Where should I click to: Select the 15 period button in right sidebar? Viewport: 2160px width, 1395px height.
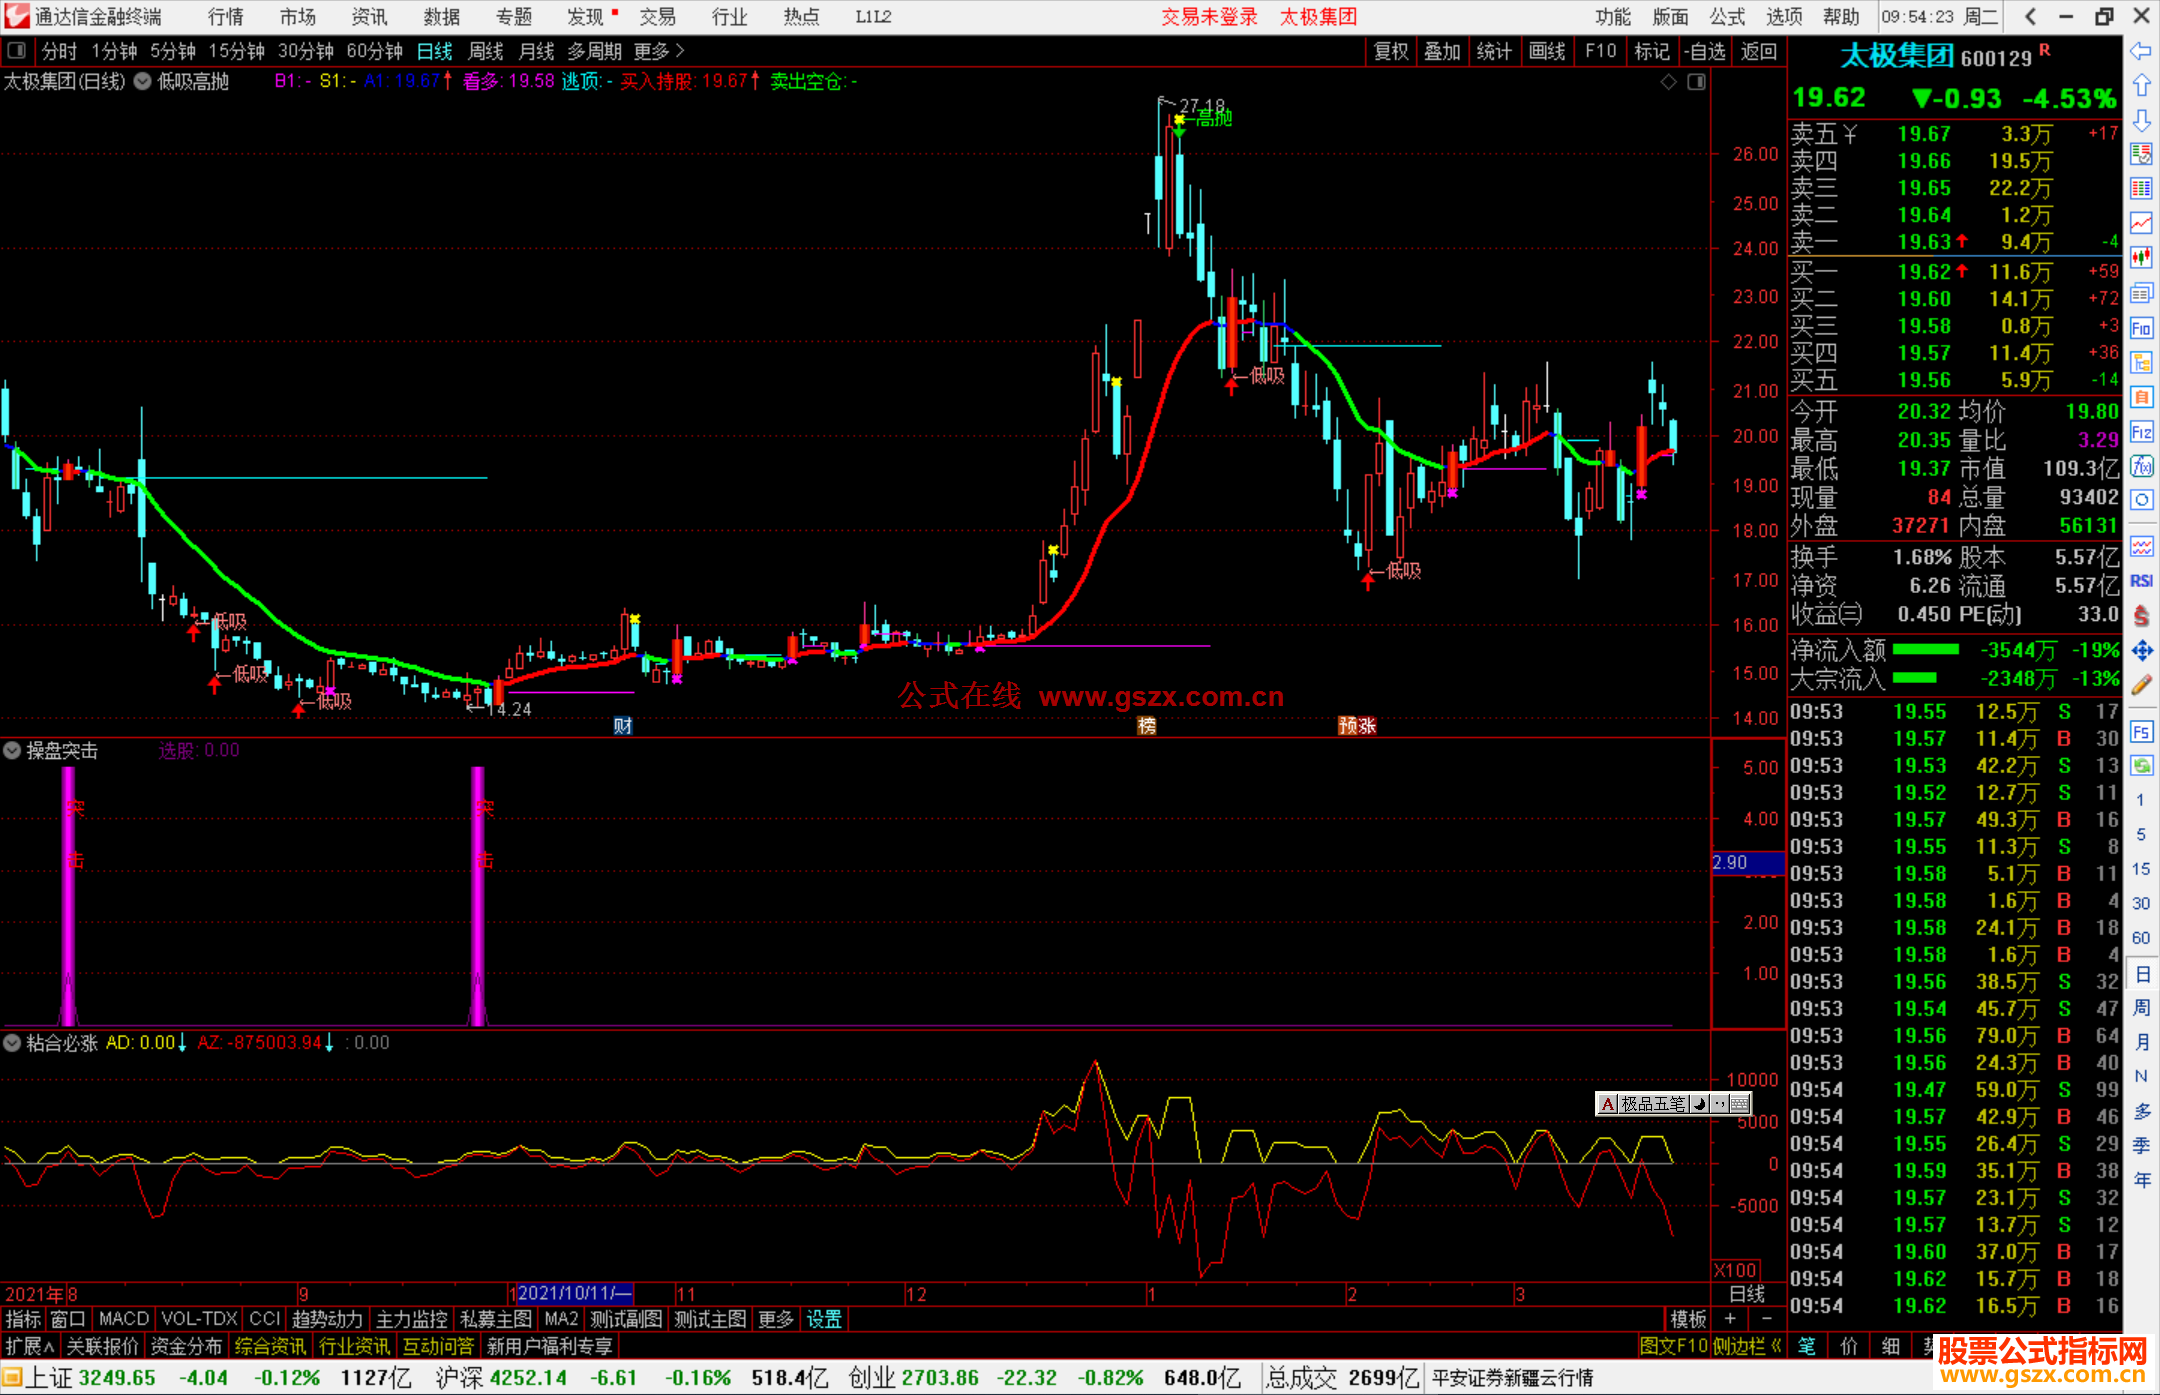[2141, 869]
